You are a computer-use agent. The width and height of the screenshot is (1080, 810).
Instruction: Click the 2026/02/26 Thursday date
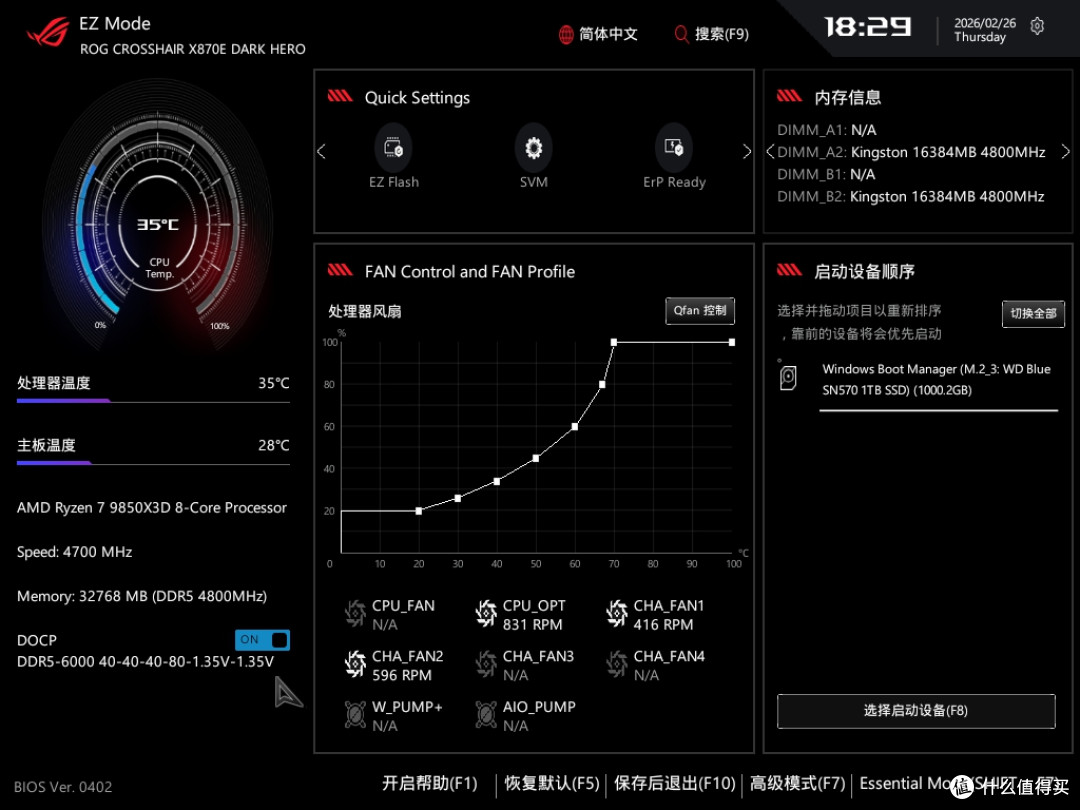(984, 30)
